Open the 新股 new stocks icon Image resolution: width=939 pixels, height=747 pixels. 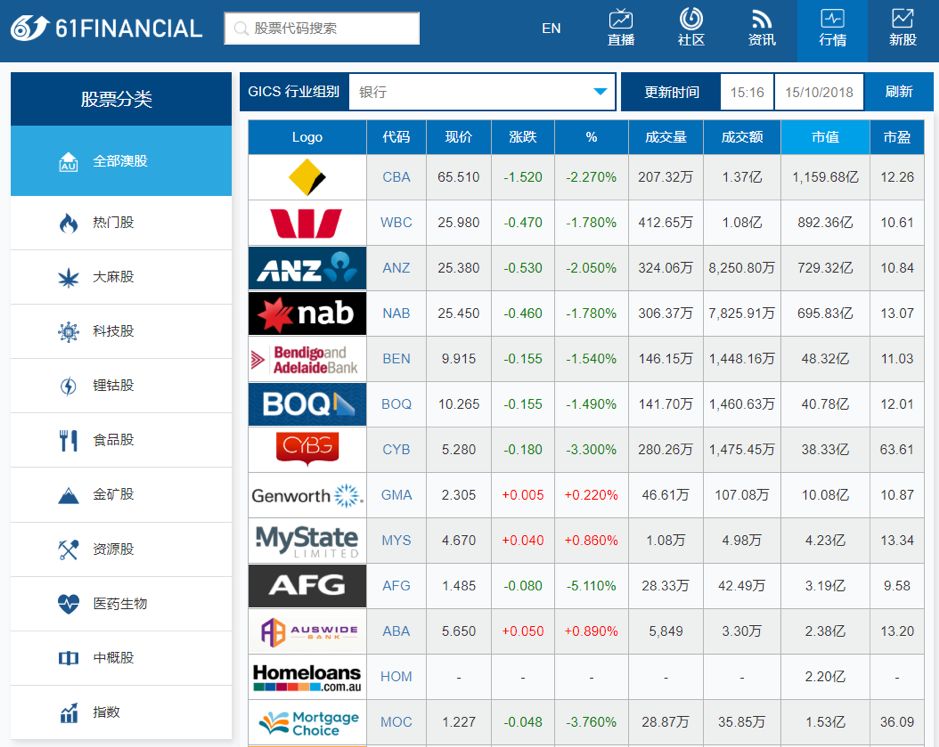pos(902,28)
